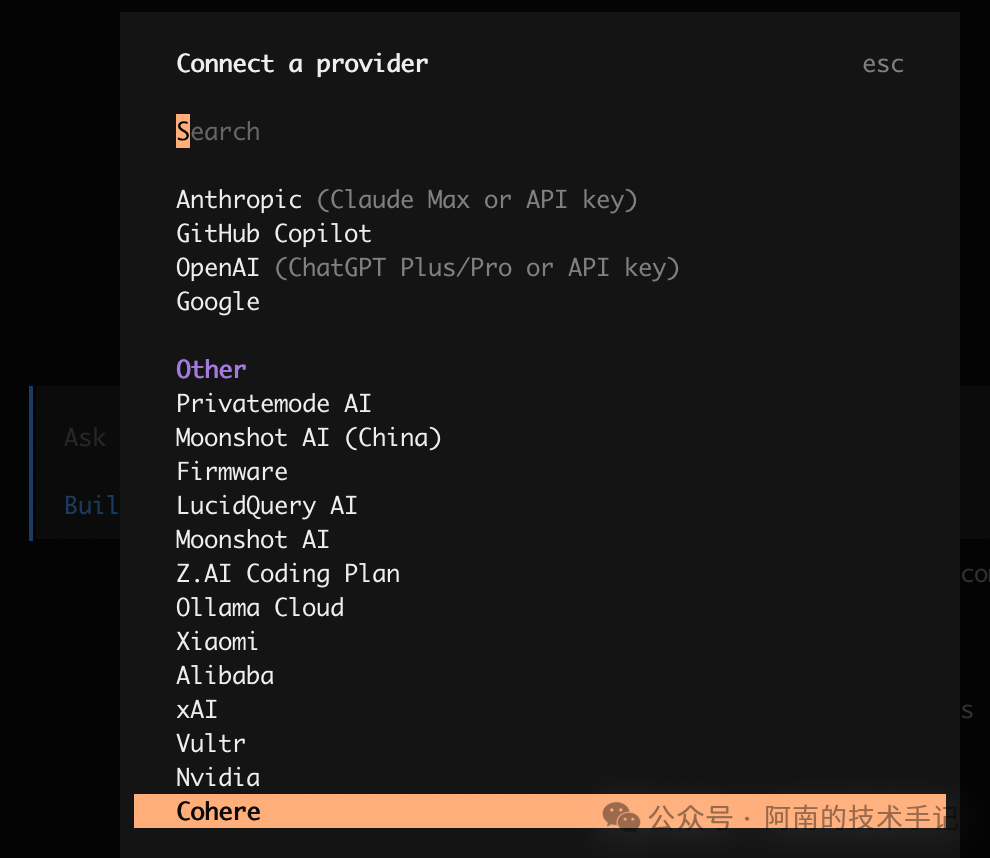Choose the Z.AI Coding Plan option

[287, 573]
